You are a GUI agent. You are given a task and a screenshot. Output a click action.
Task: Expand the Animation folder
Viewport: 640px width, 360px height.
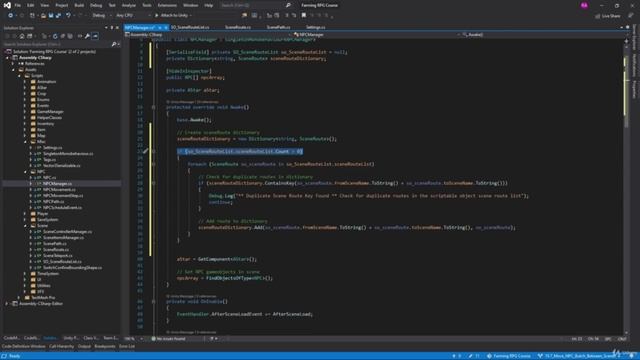pos(25,82)
